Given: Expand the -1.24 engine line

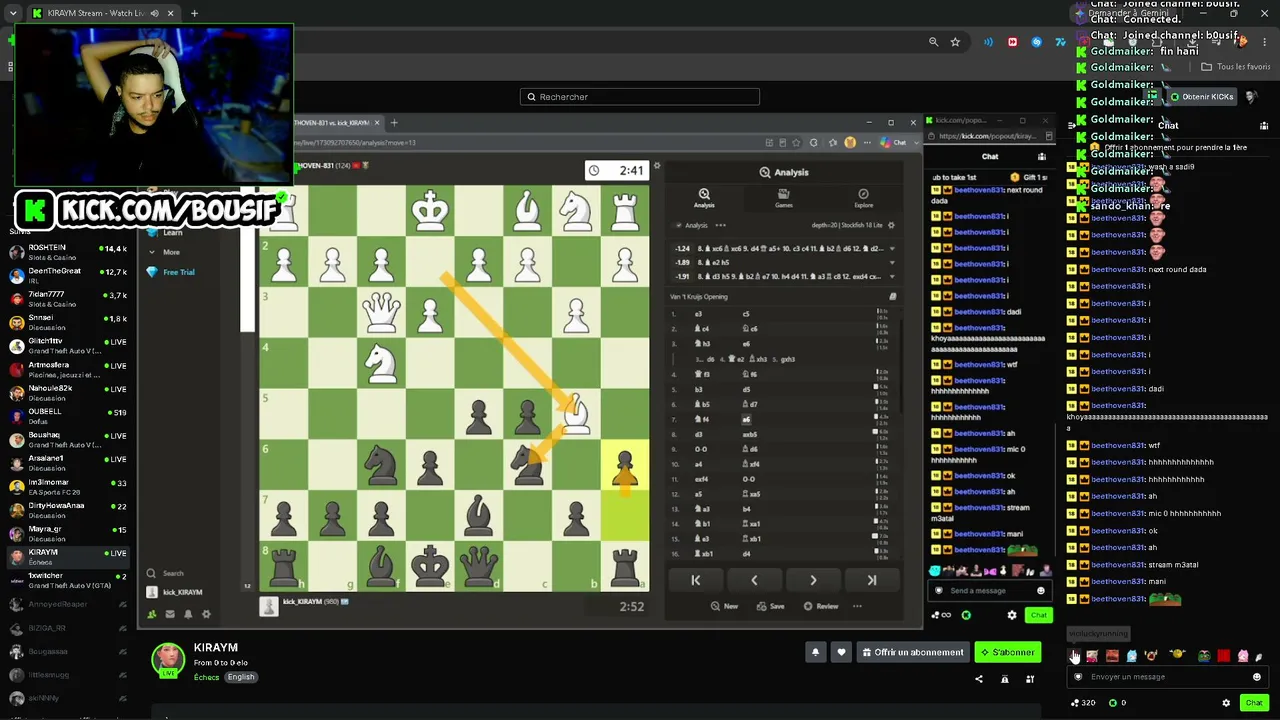Looking at the screenshot, I should point(892,248).
